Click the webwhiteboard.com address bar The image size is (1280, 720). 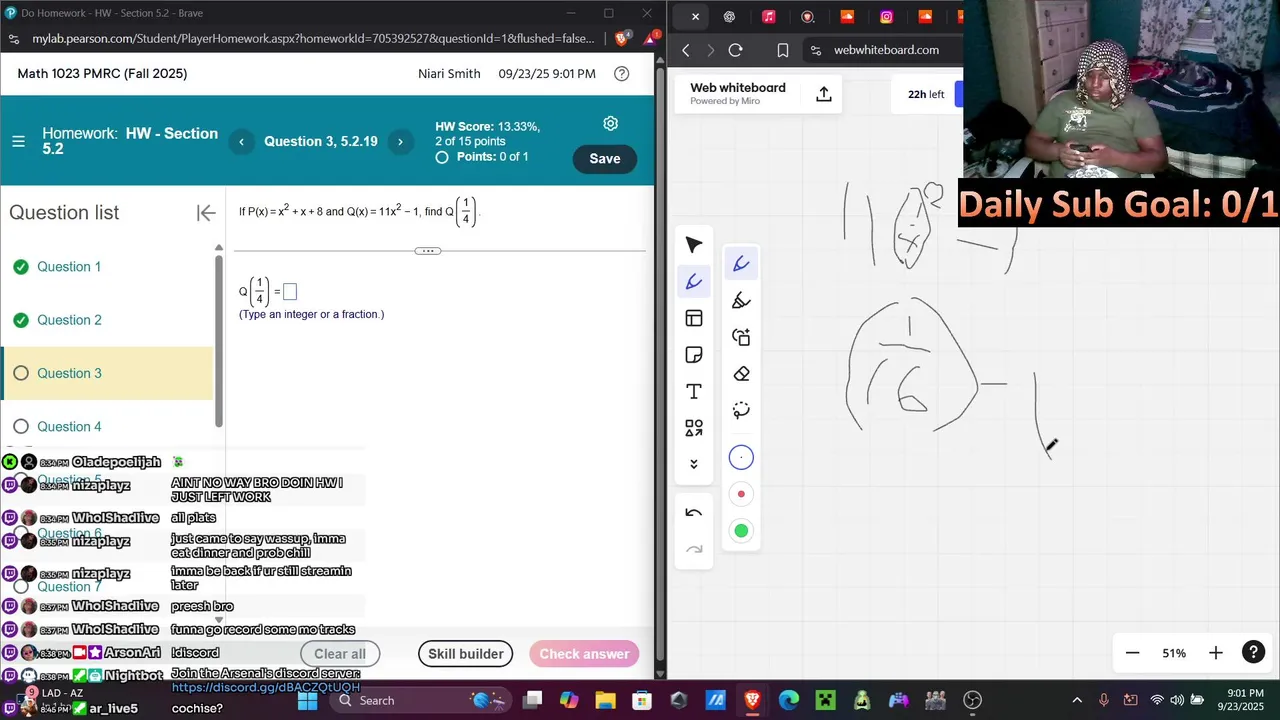coord(885,50)
